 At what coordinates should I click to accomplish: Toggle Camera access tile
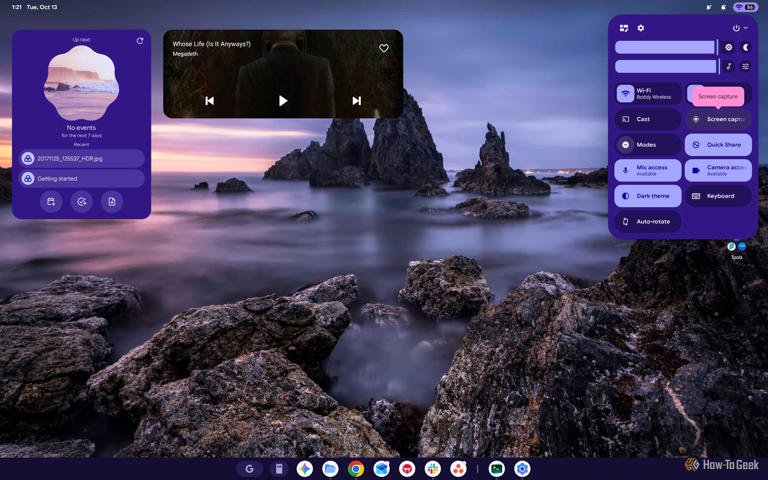tap(718, 170)
